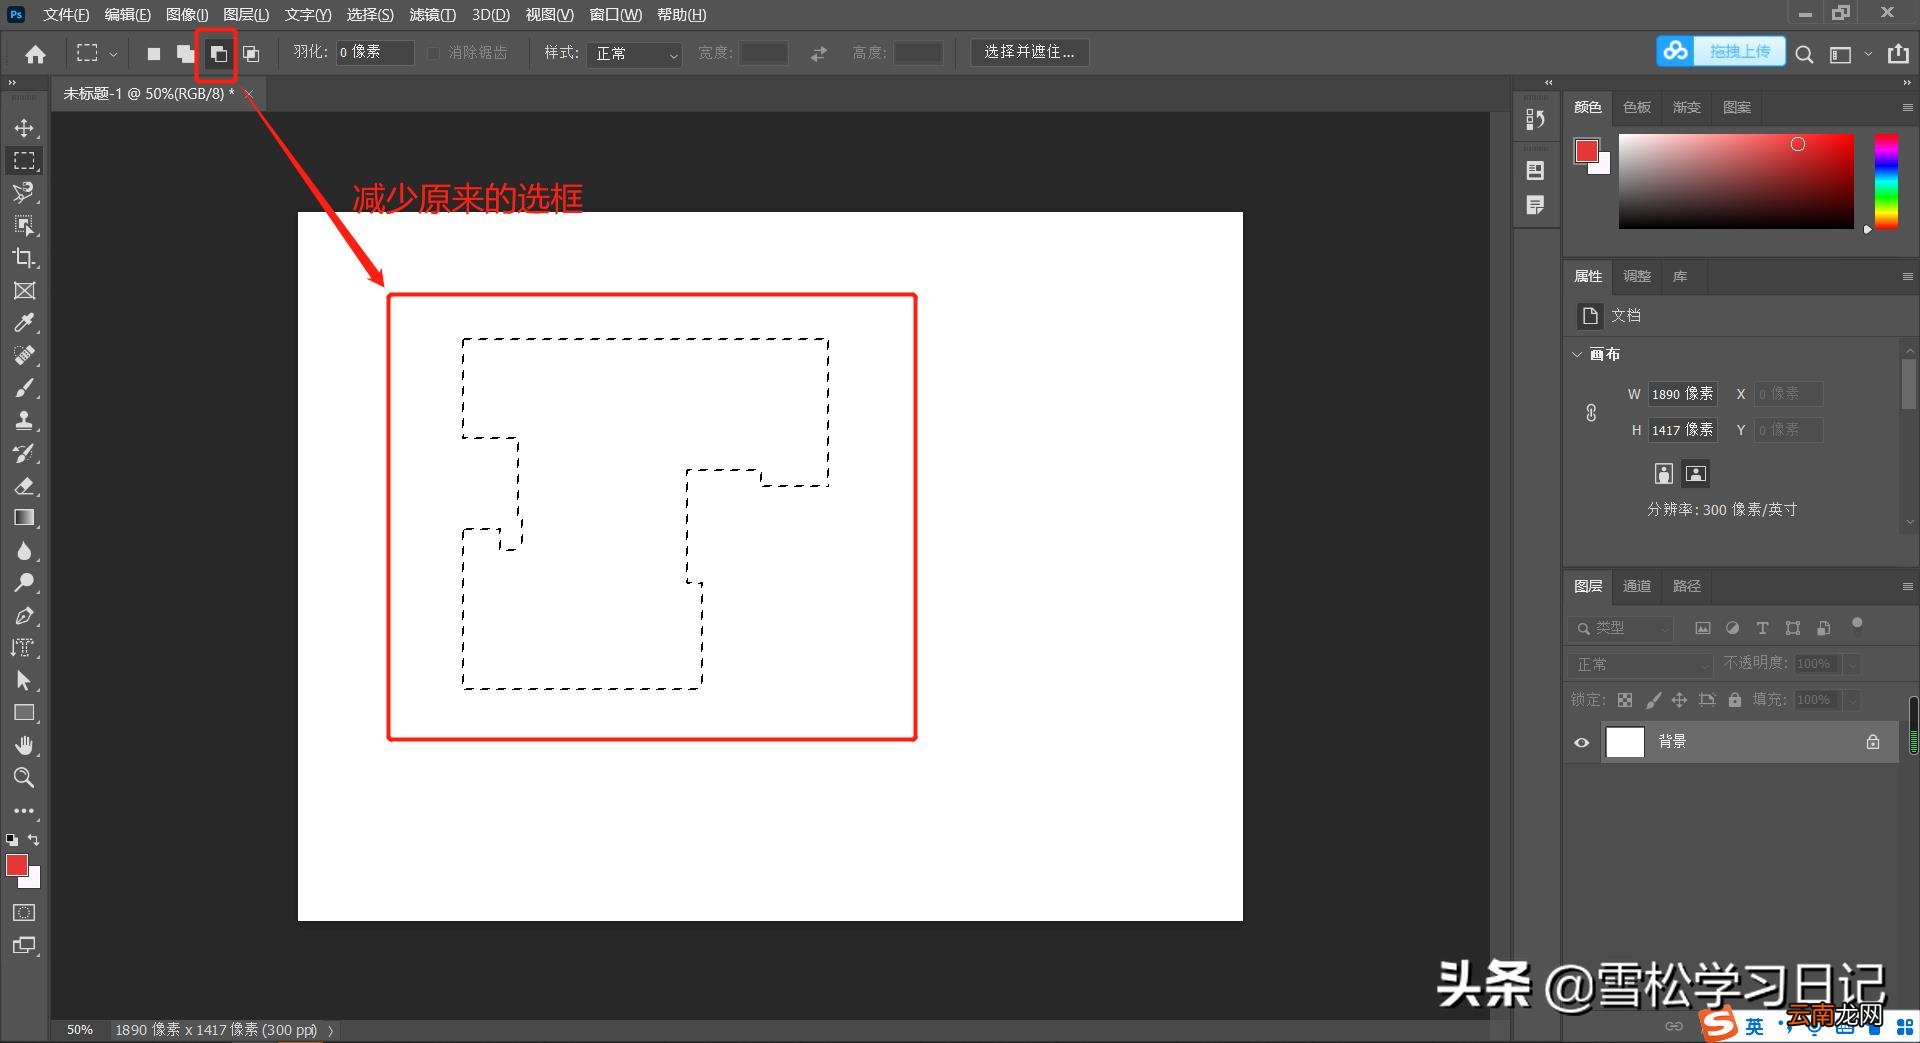Toggle the W/H link chain icon
Viewport: 1920px width, 1043px height.
click(x=1591, y=412)
